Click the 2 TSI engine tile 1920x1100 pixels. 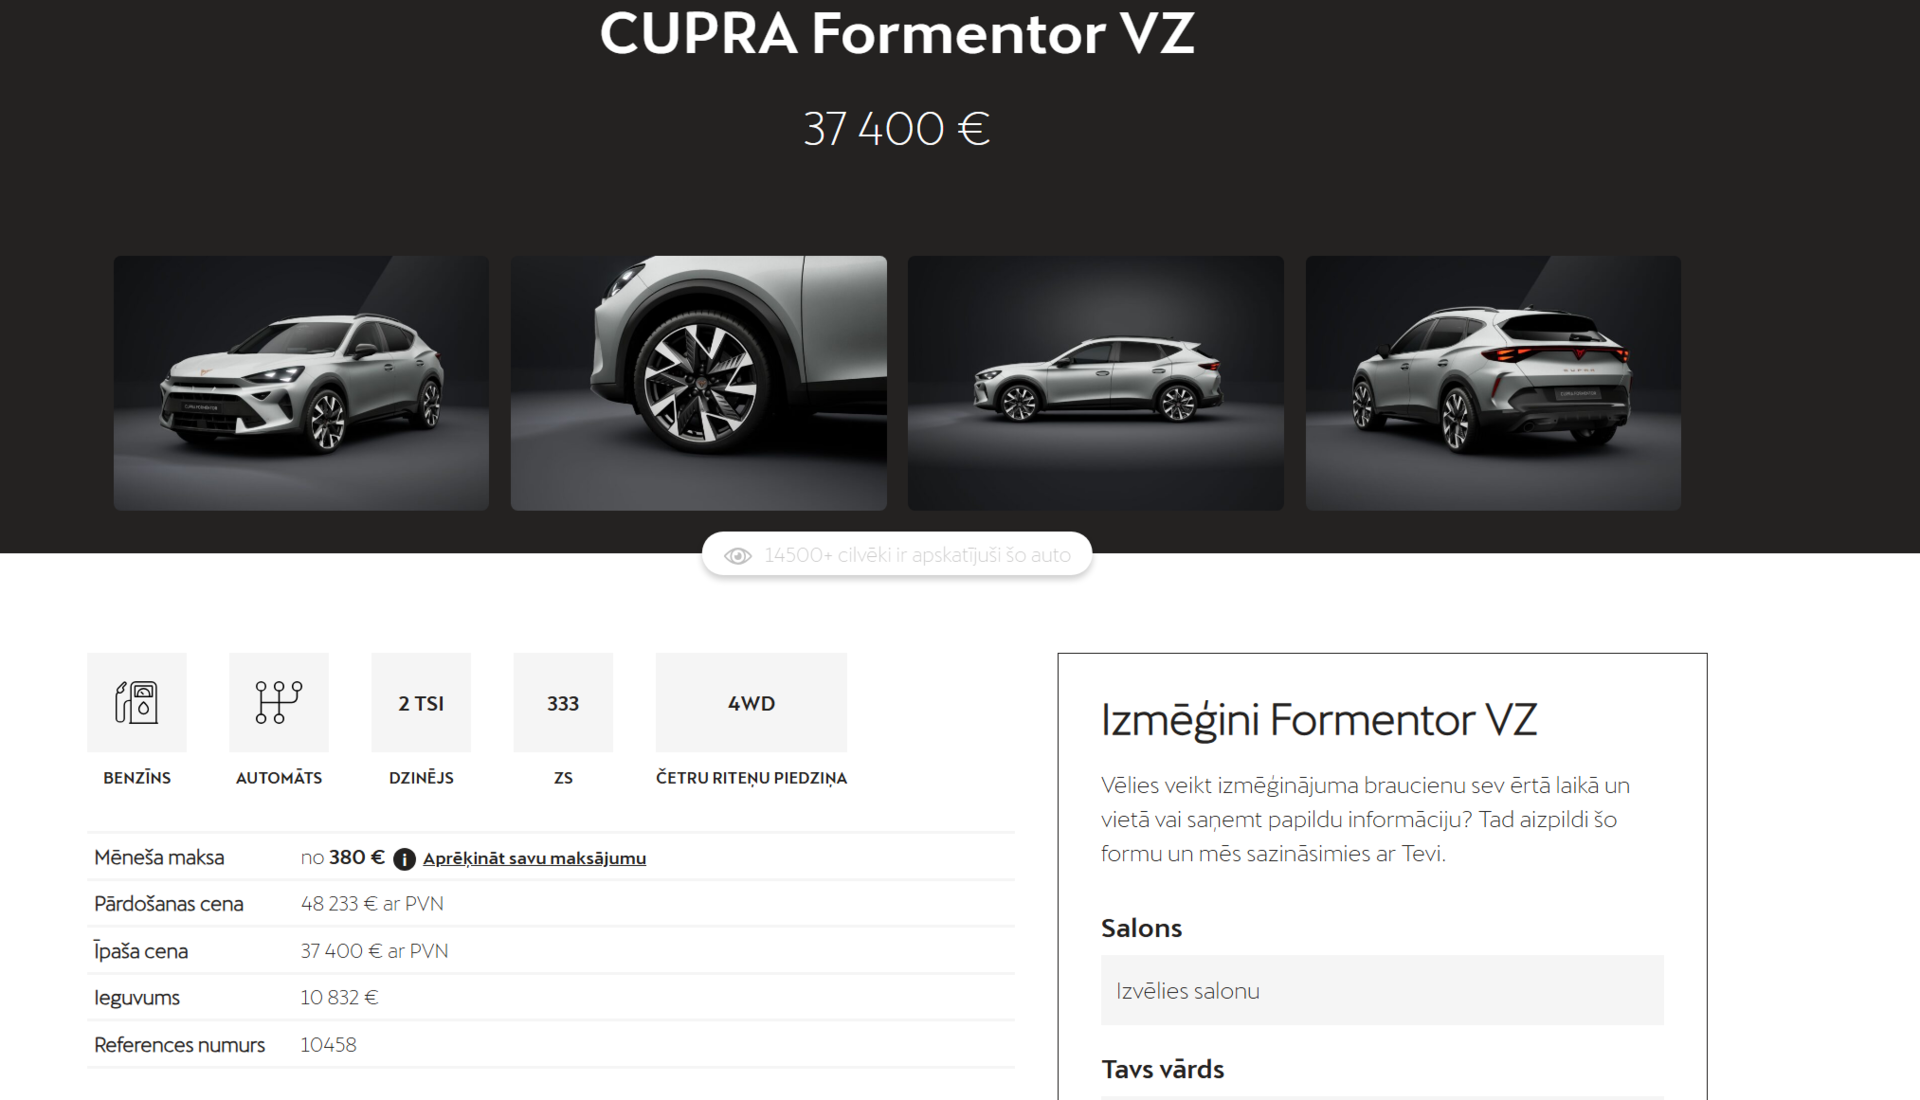pos(421,702)
